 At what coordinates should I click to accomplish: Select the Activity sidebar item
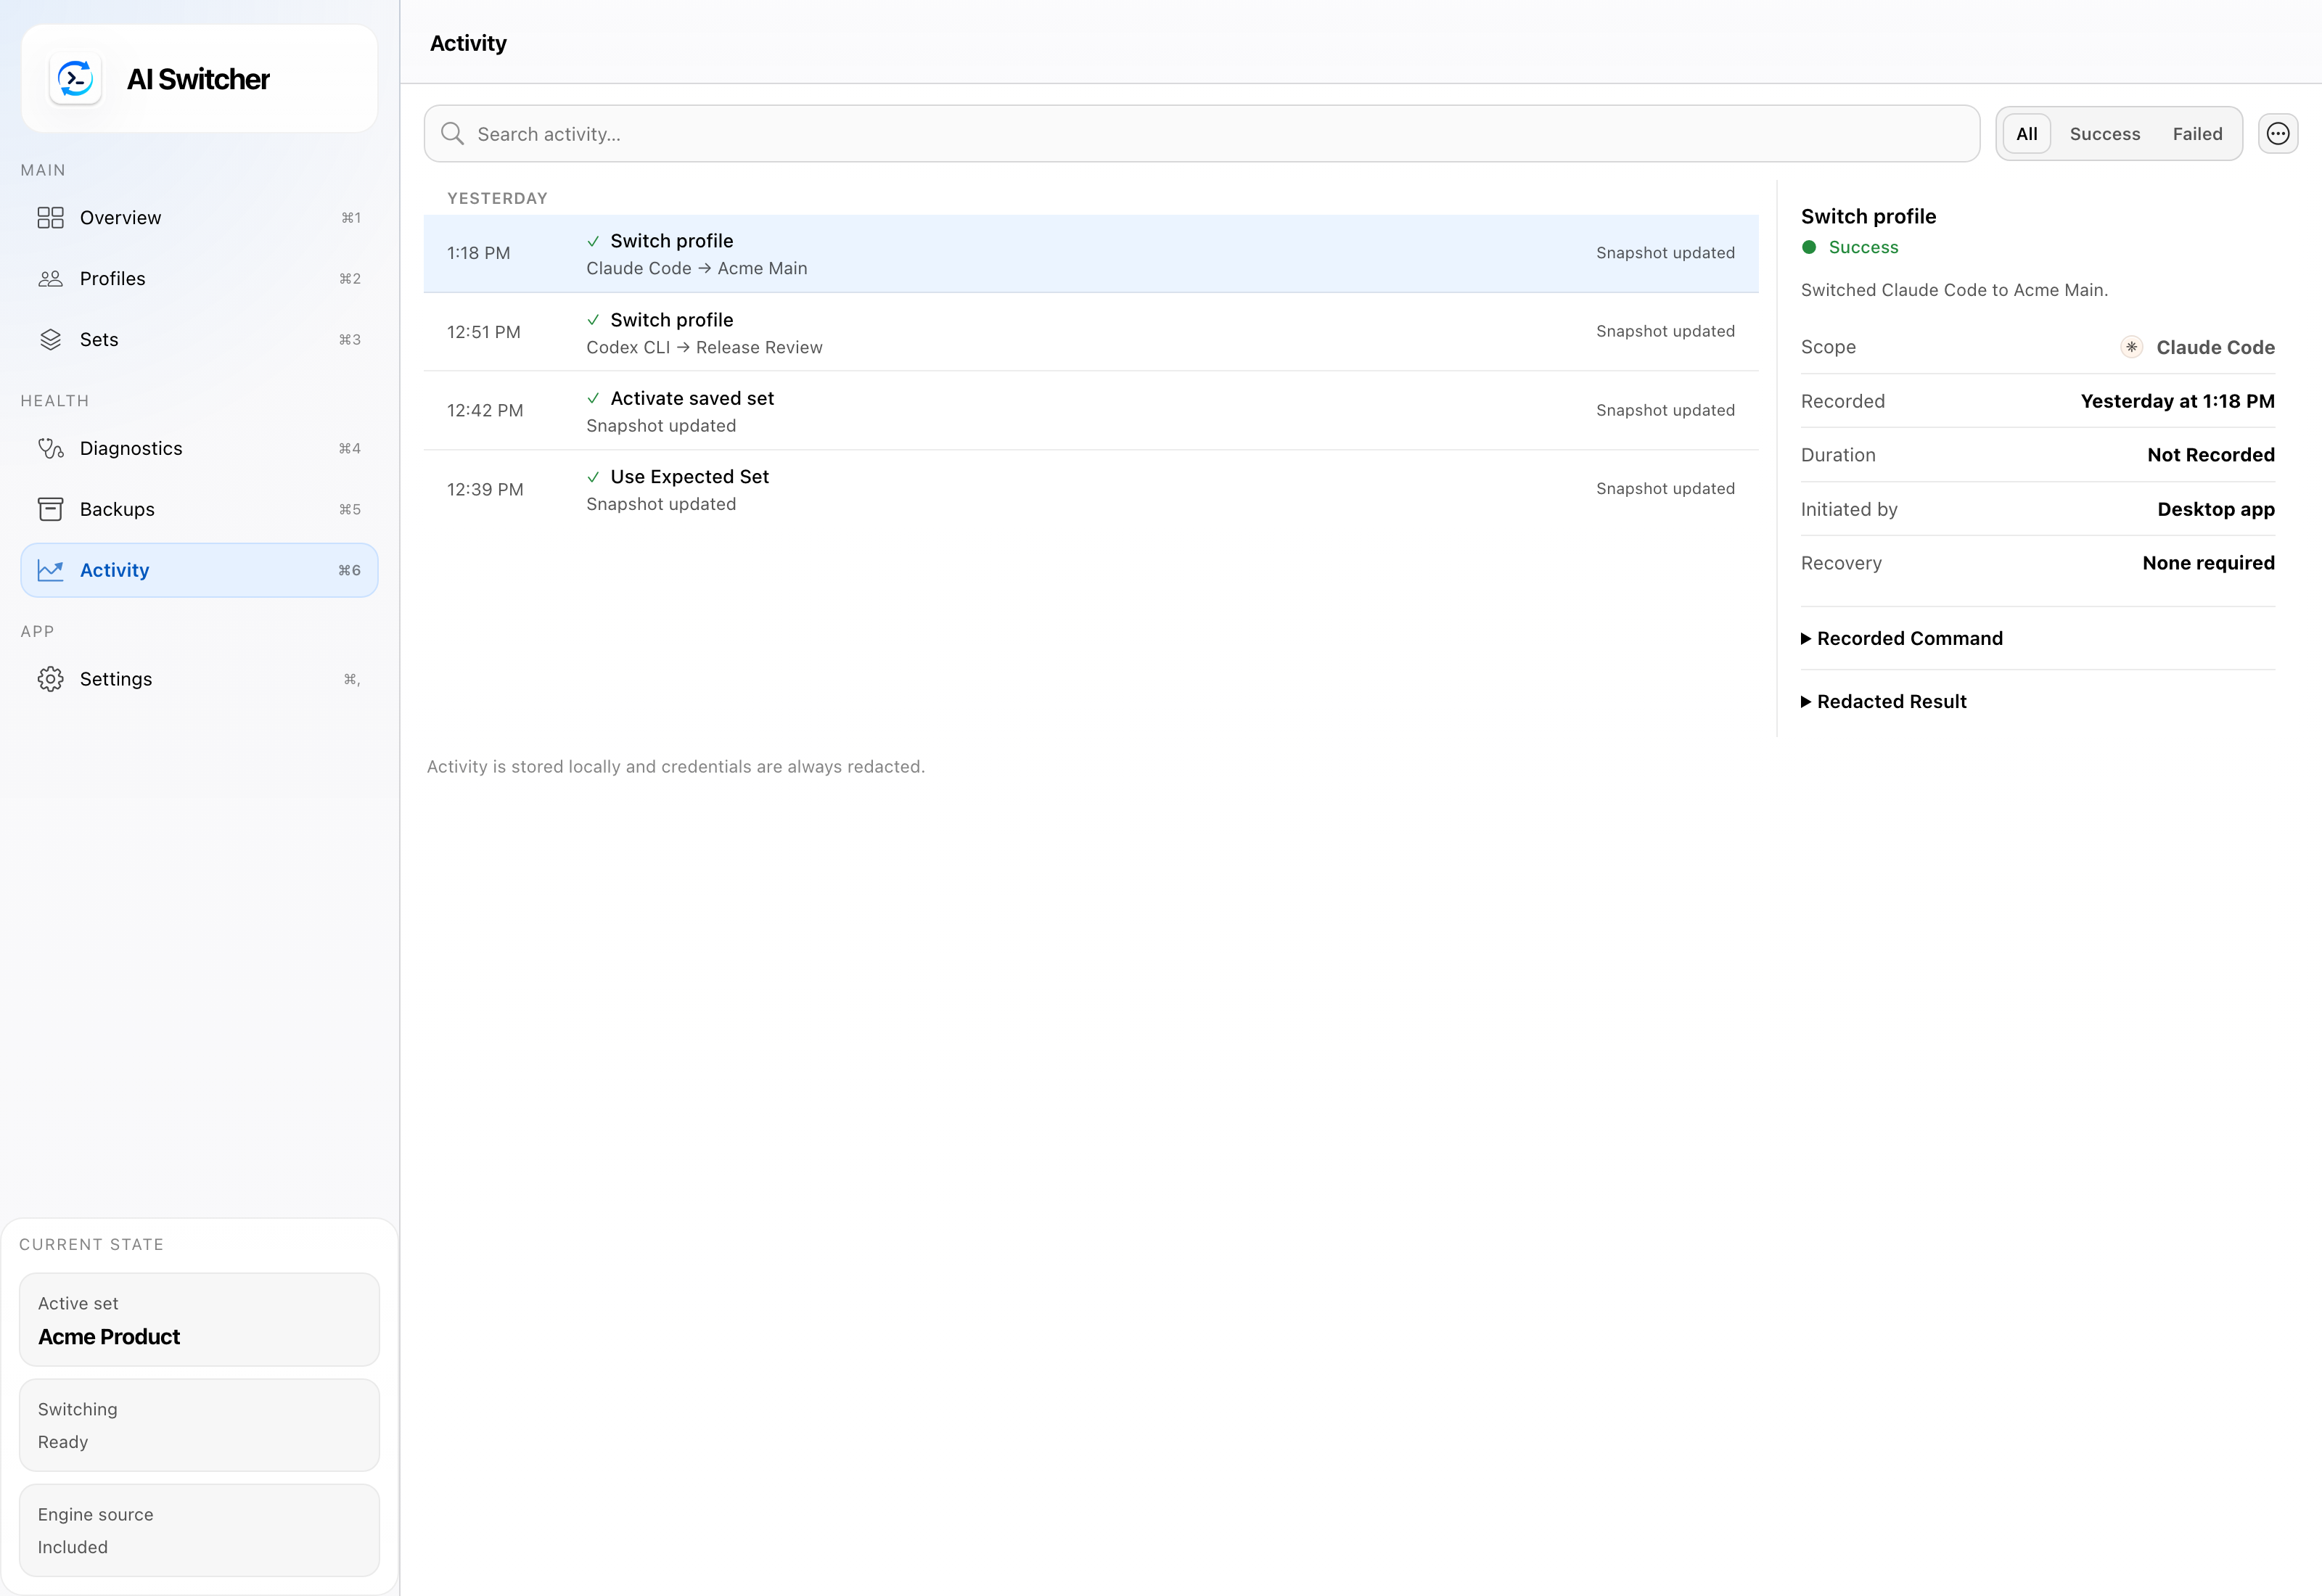click(x=199, y=570)
